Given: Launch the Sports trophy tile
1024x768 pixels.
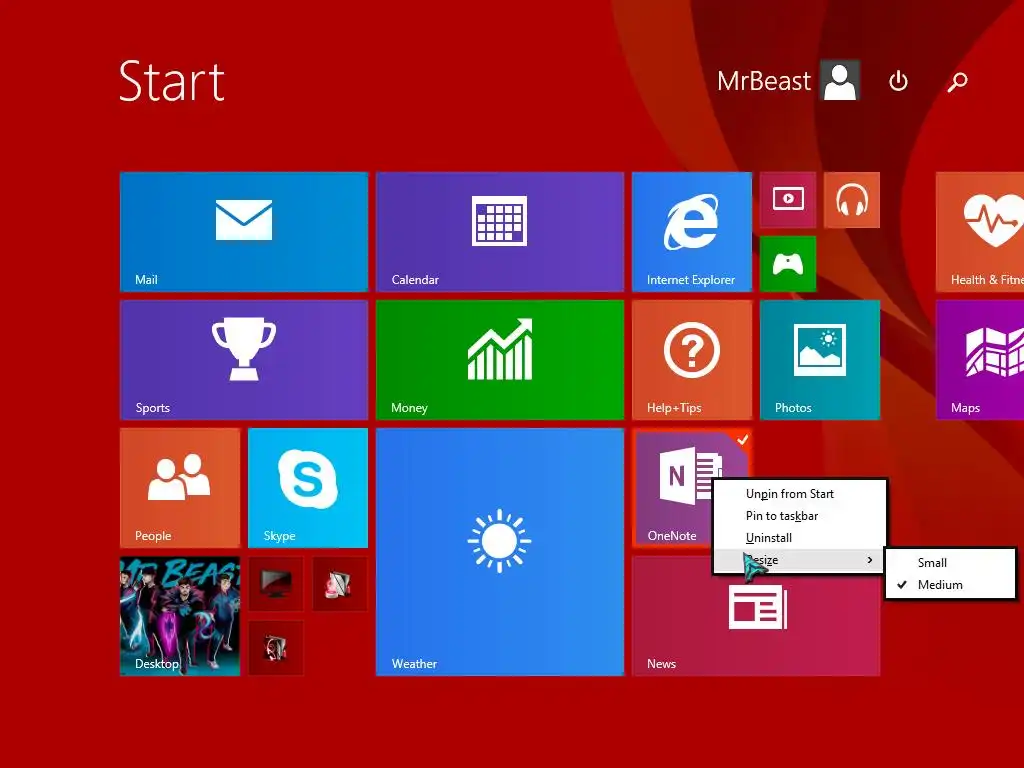Looking at the screenshot, I should point(244,360).
